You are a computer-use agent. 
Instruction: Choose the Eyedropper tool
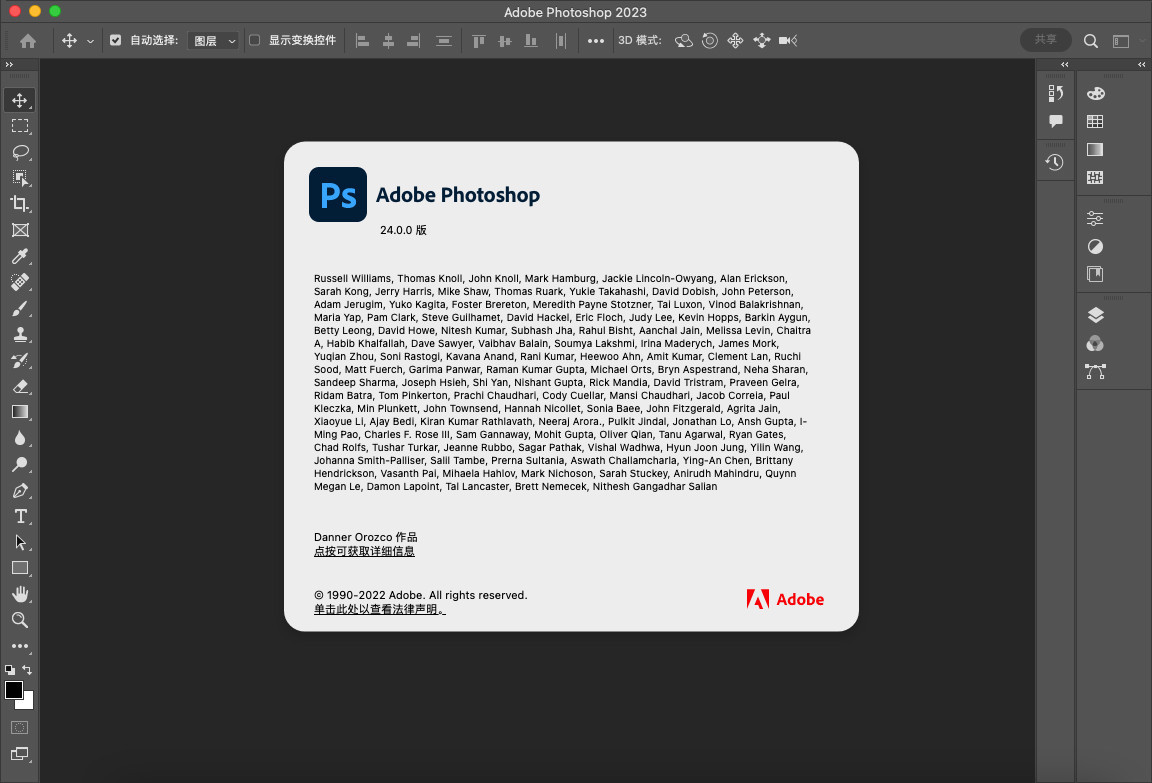point(20,256)
